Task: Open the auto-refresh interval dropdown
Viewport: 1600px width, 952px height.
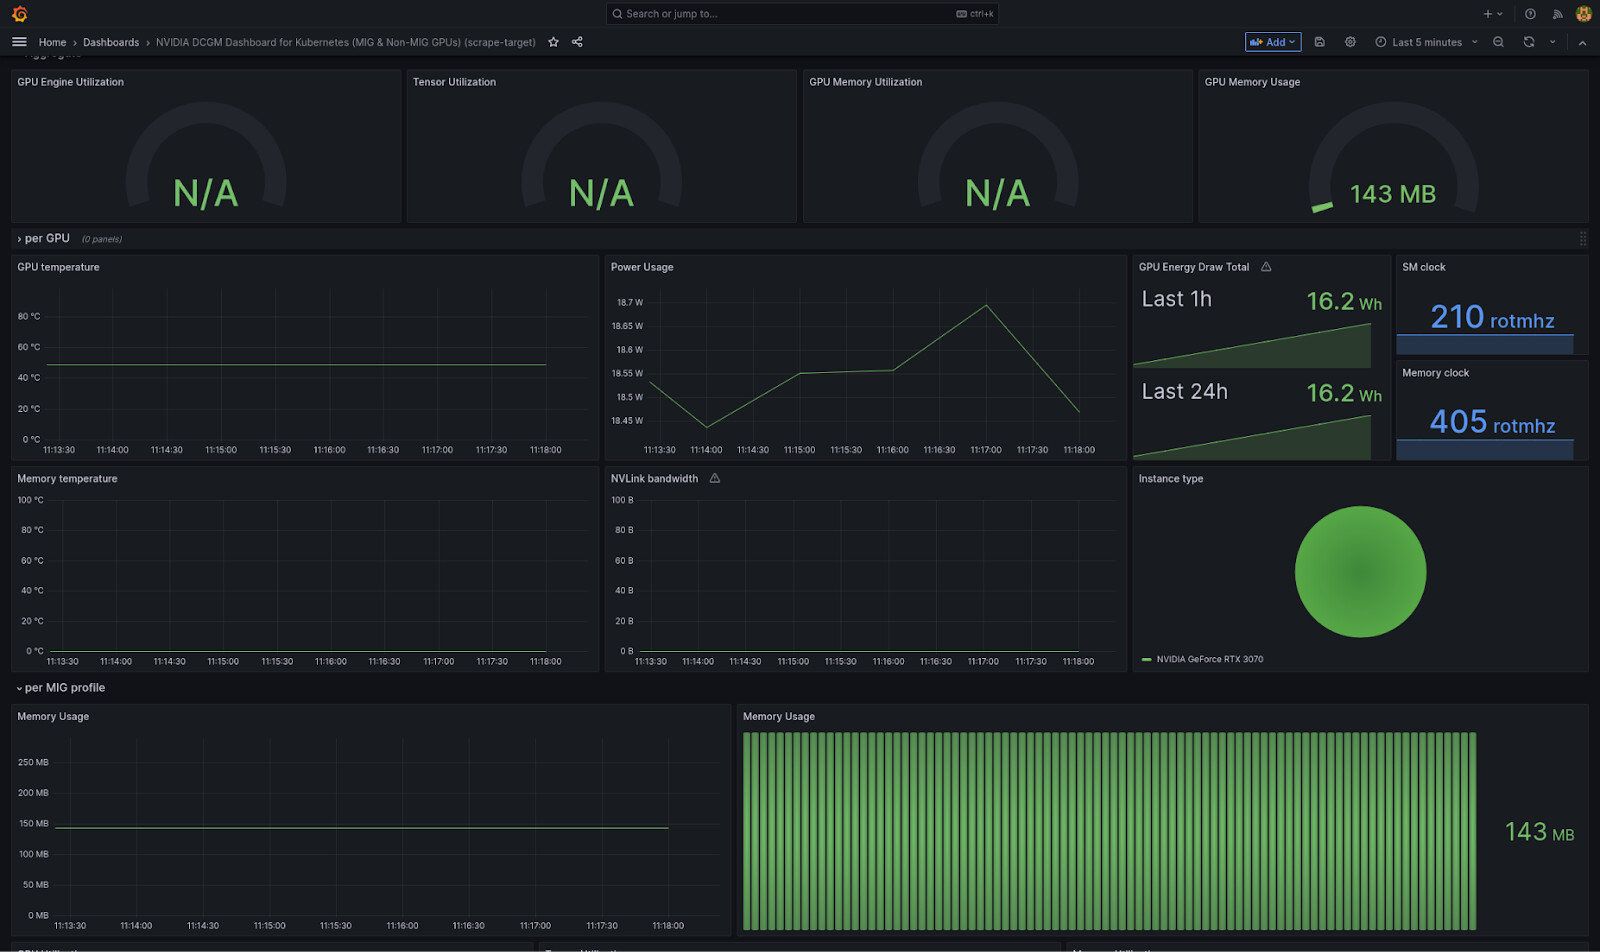Action: [1552, 42]
